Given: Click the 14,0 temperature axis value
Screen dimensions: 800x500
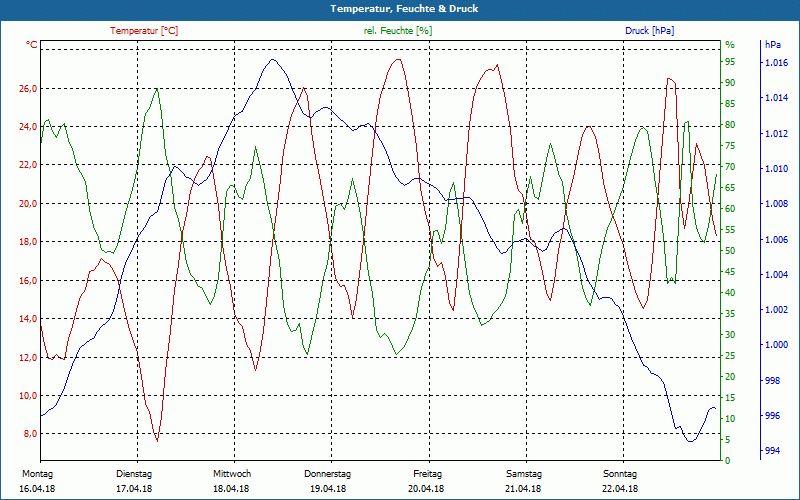Looking at the screenshot, I should [29, 319].
